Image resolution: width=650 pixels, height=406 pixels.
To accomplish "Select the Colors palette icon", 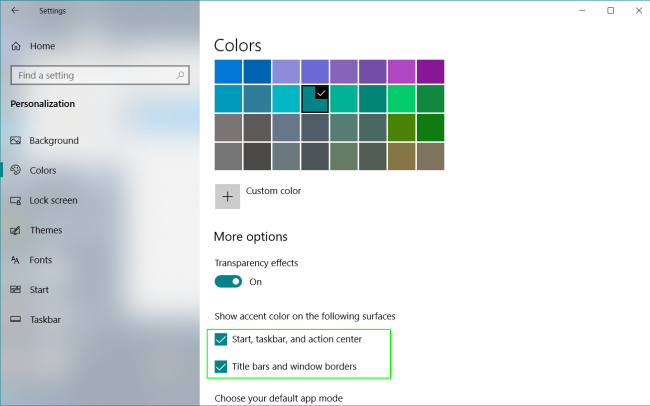I will tap(15, 170).
